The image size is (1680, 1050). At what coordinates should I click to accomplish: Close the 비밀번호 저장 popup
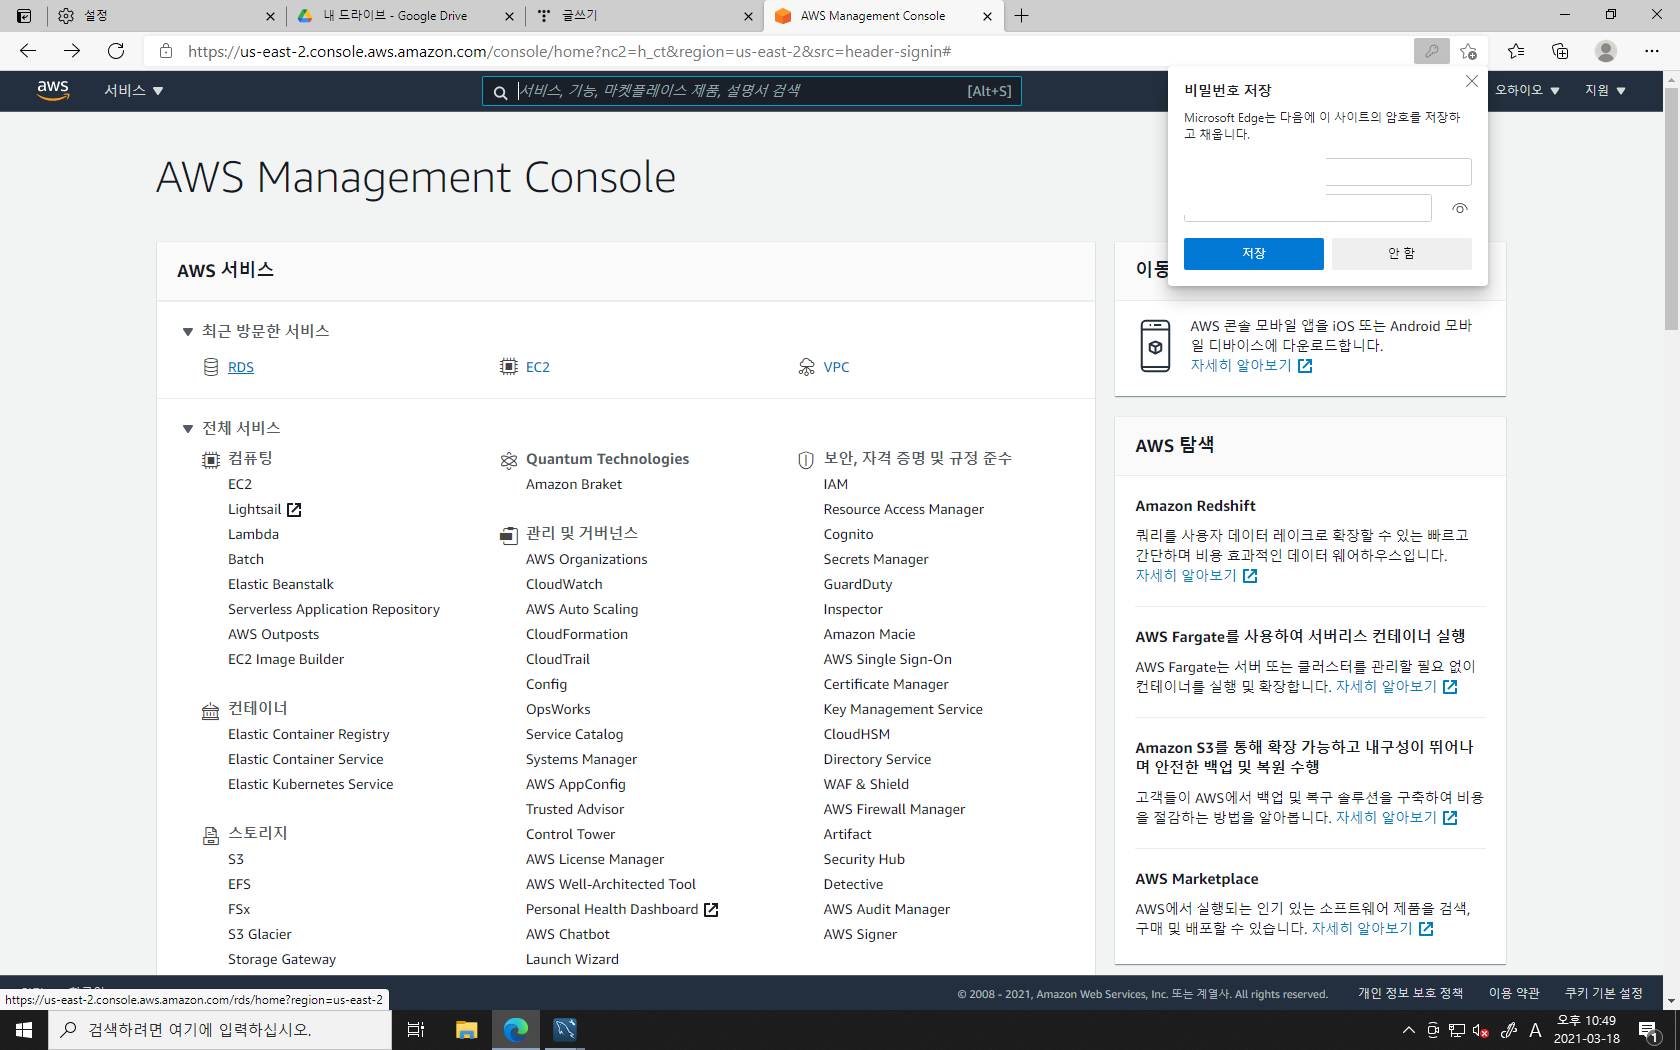[x=1471, y=81]
